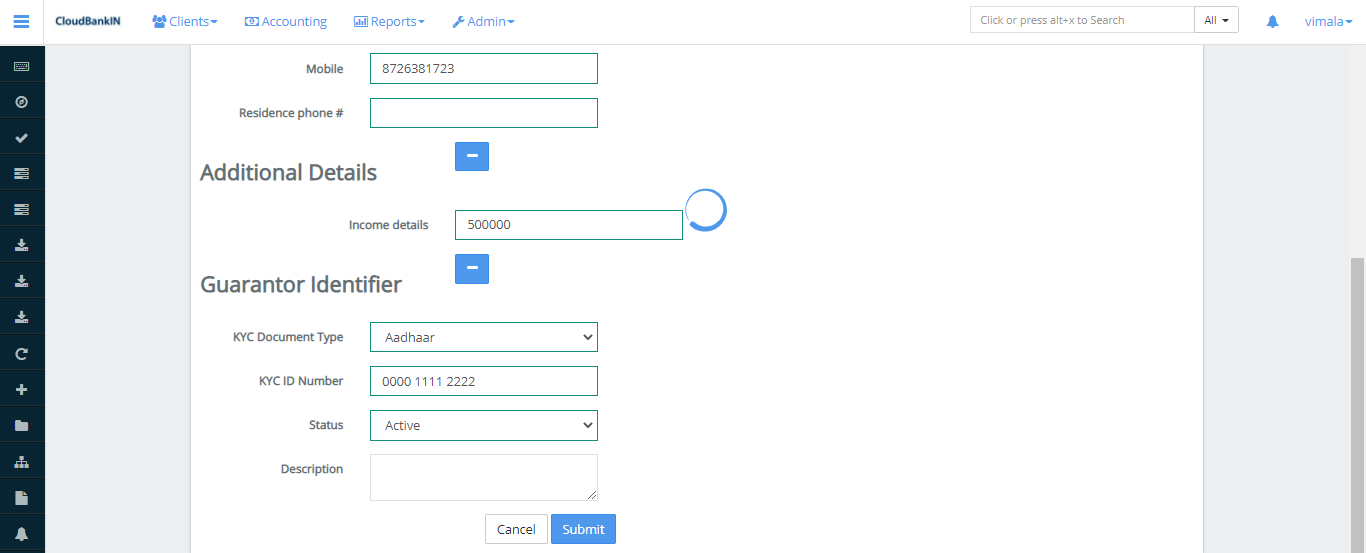
Task: Expand the Status dropdown showing Active
Action: [x=483, y=425]
